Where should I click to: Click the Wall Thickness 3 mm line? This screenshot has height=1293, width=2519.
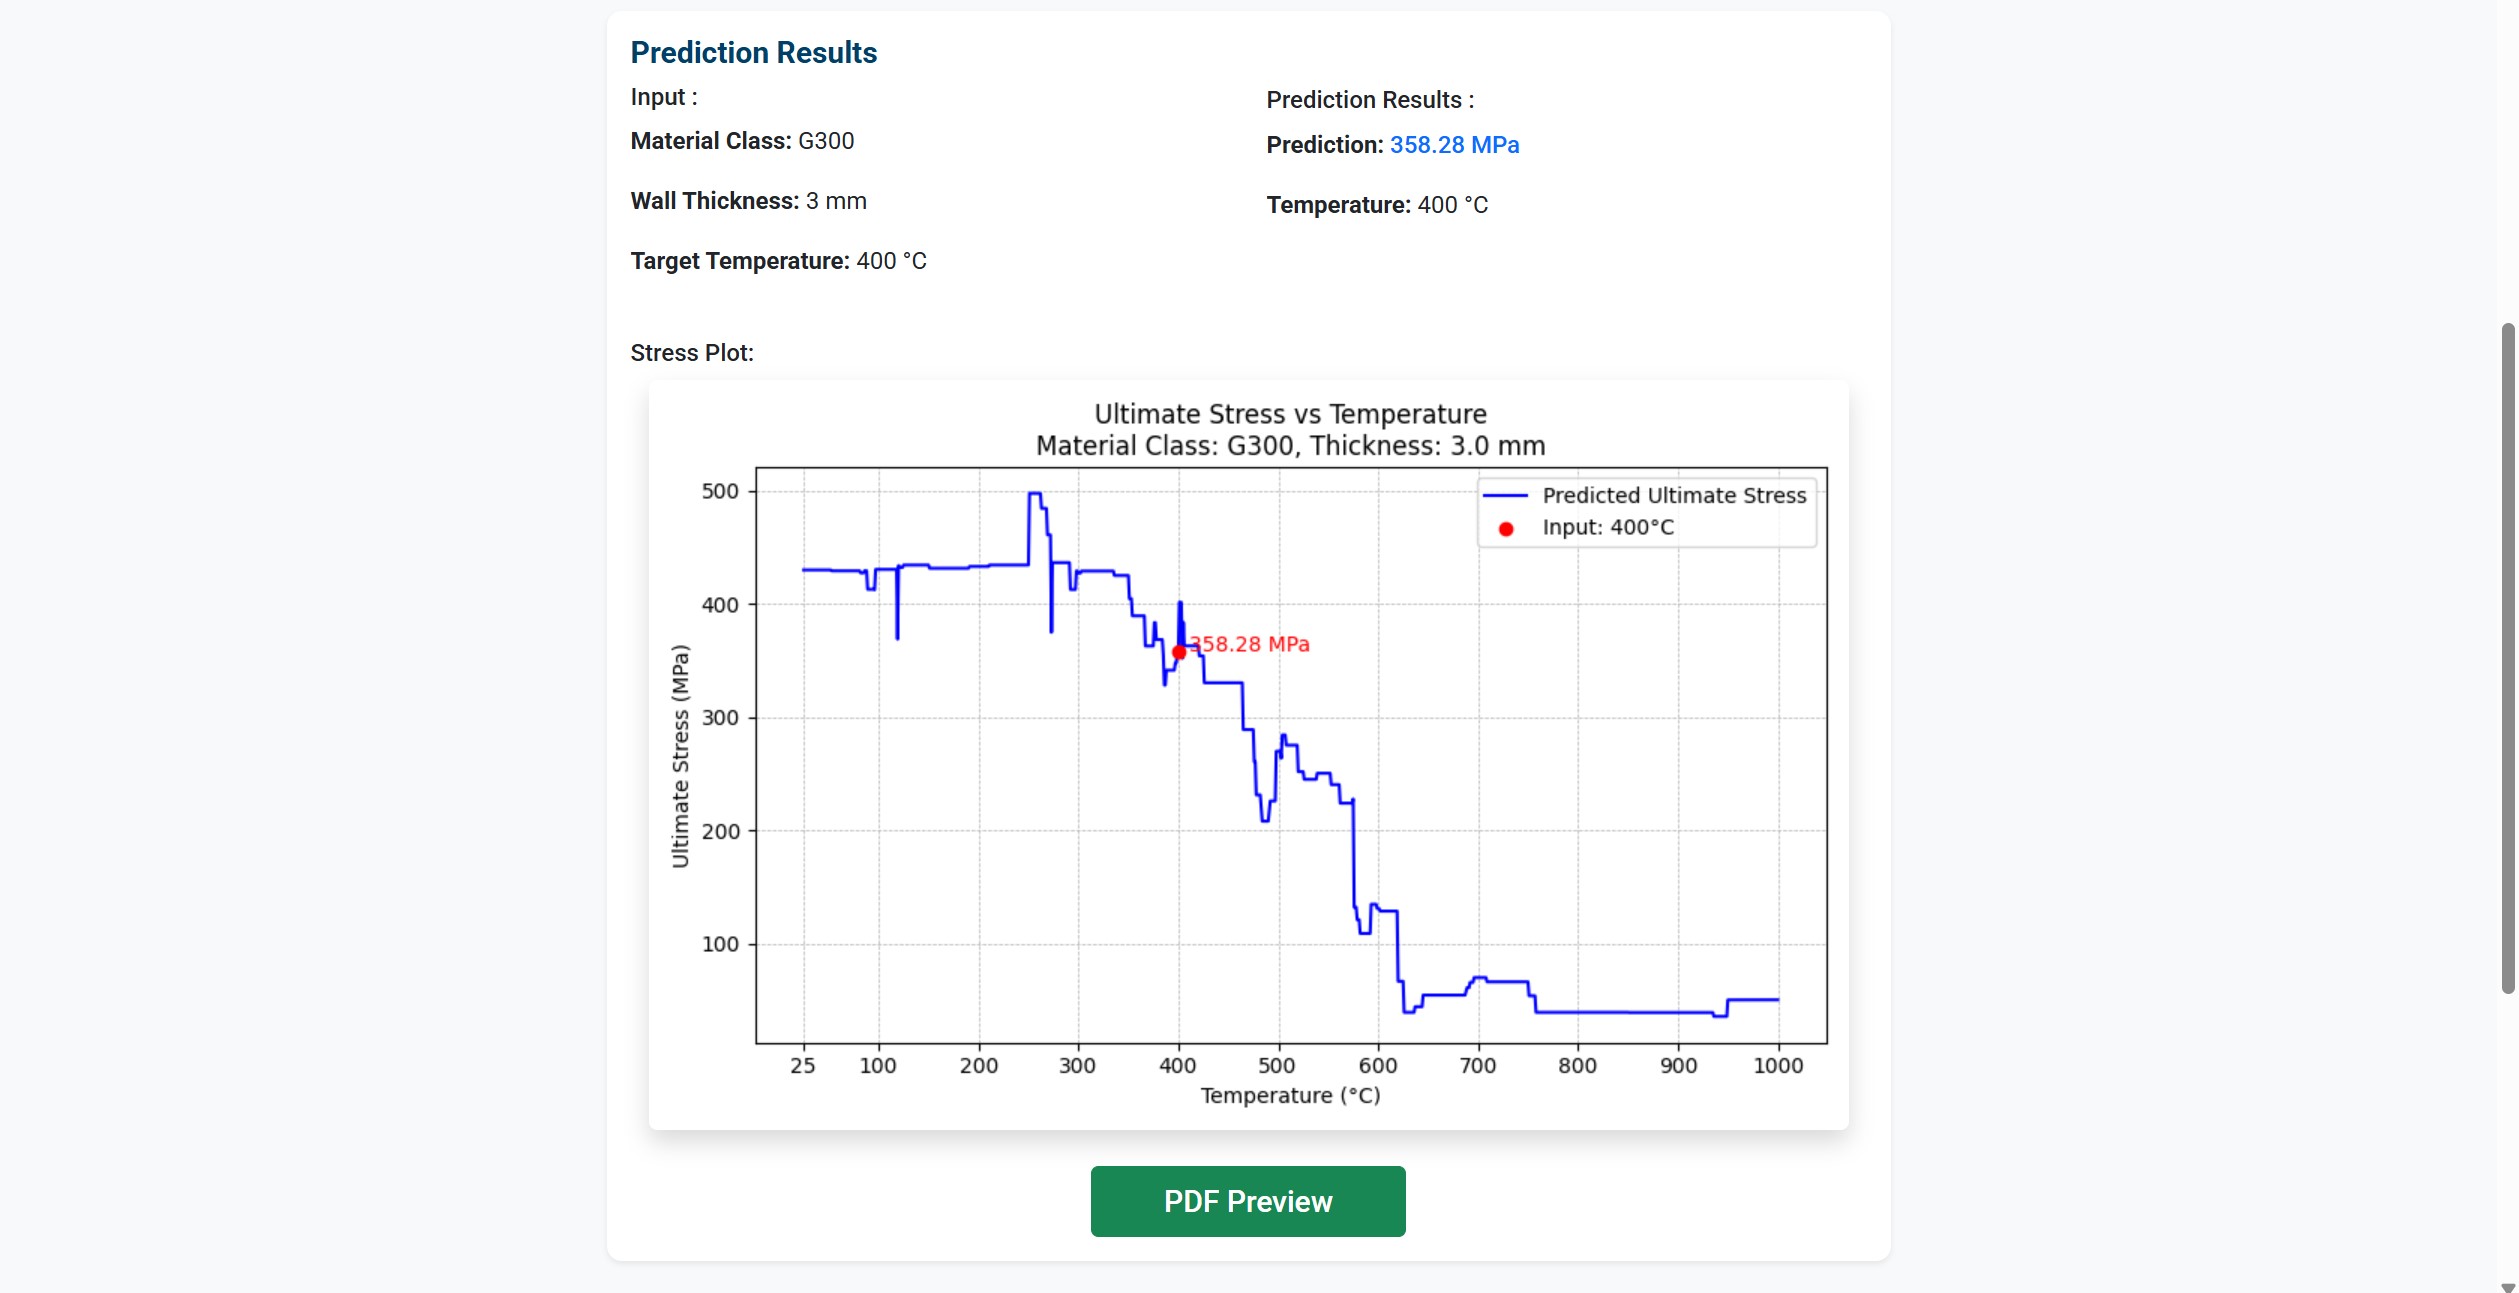tap(748, 201)
